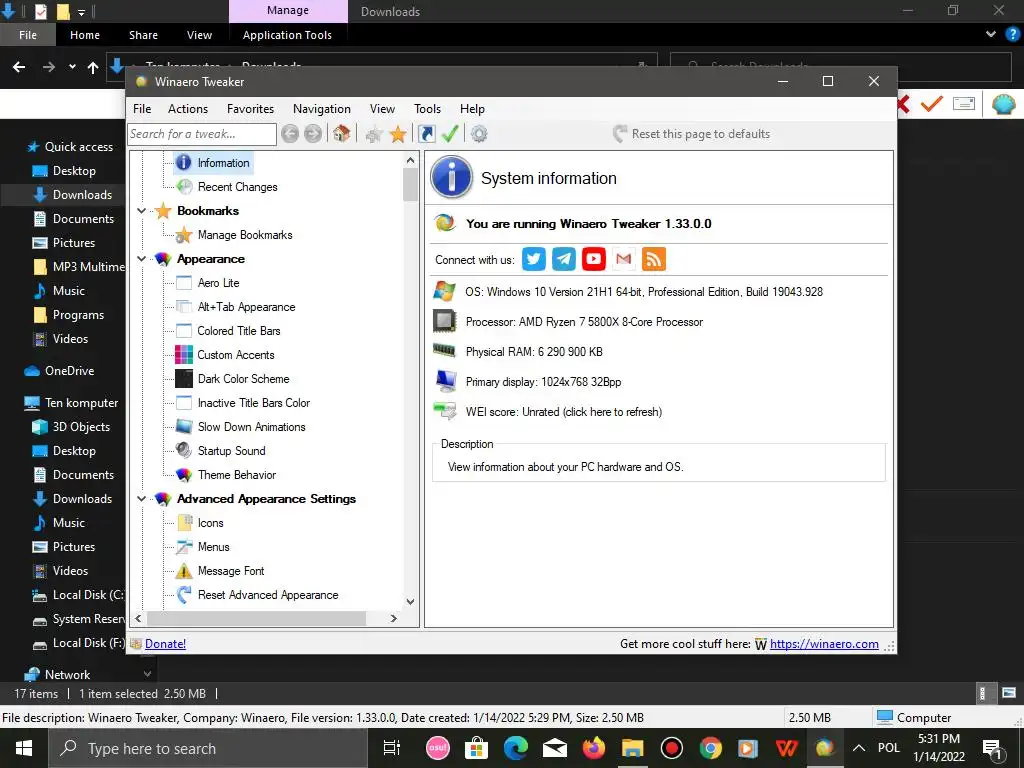The width and height of the screenshot is (1024, 768).
Task: Click the Custom Accents colorful icon
Action: point(184,355)
